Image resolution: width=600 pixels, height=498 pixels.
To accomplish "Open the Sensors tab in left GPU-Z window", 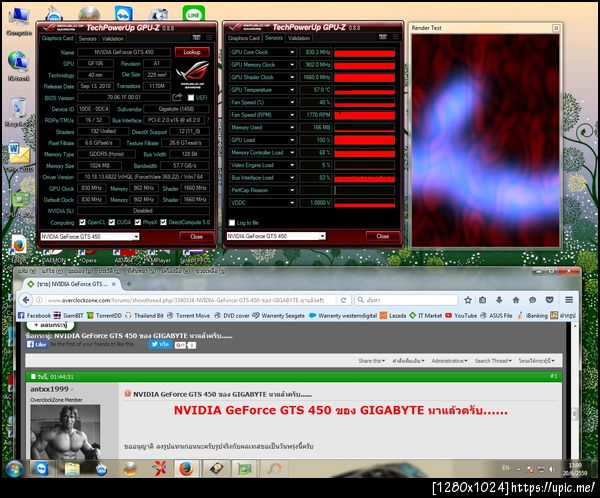I will coord(88,38).
